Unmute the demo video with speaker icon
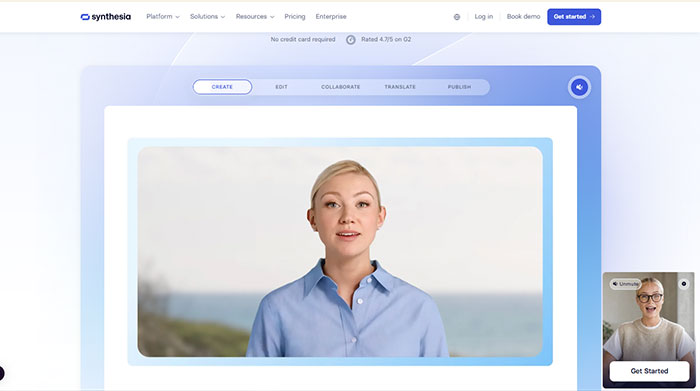Viewport: 700px width, 391px height. tap(579, 87)
